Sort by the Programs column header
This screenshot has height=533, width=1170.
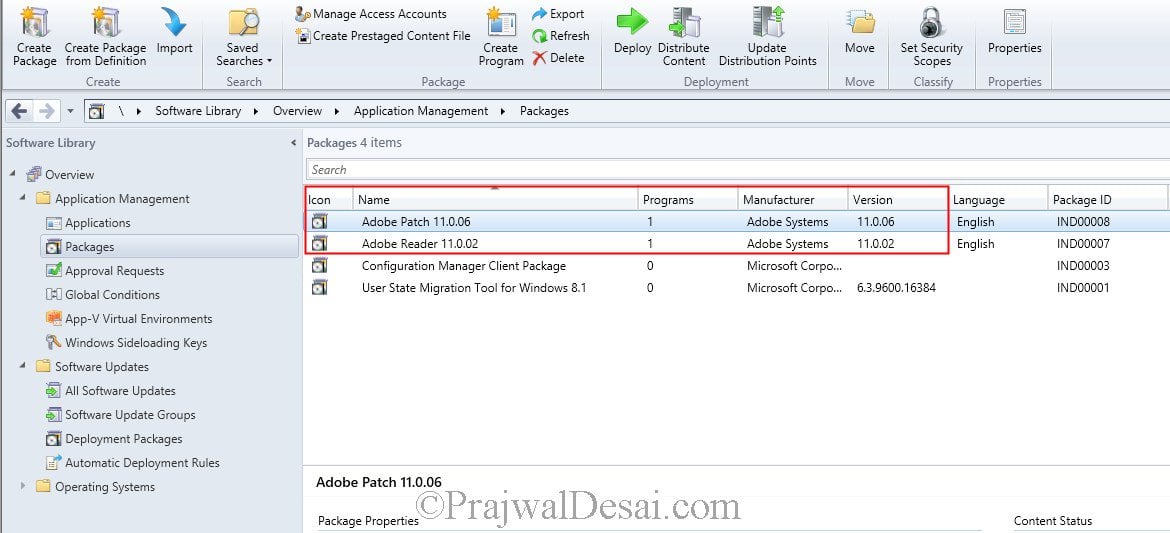pos(688,199)
